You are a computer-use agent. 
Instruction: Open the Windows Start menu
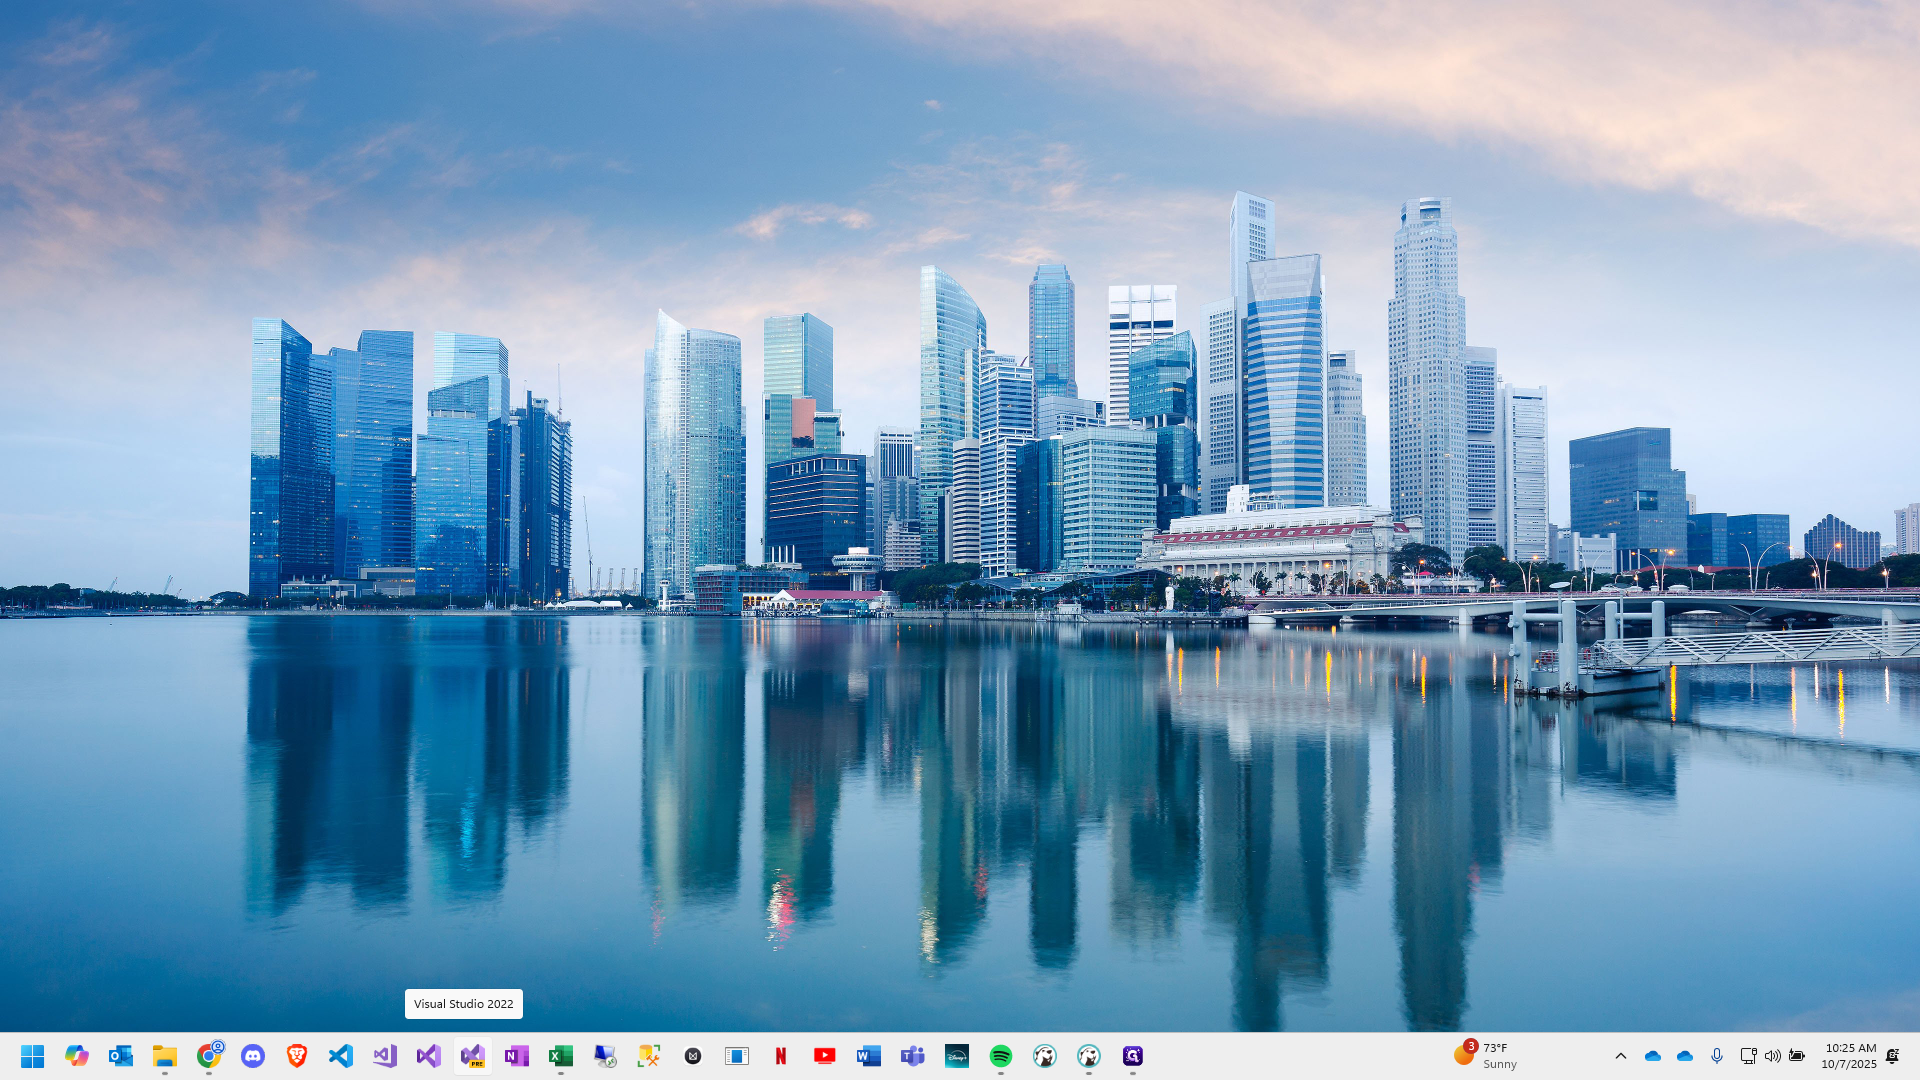[33, 1056]
